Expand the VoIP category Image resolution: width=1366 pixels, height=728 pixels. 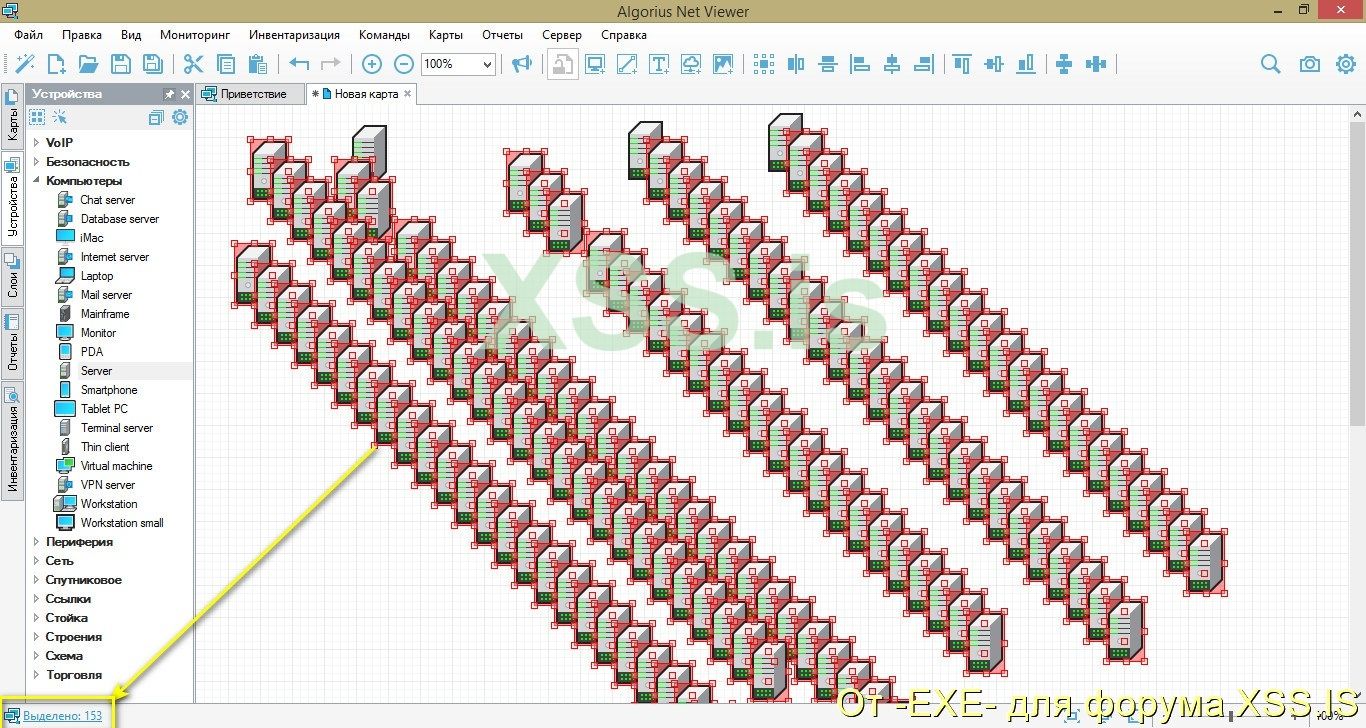point(37,143)
